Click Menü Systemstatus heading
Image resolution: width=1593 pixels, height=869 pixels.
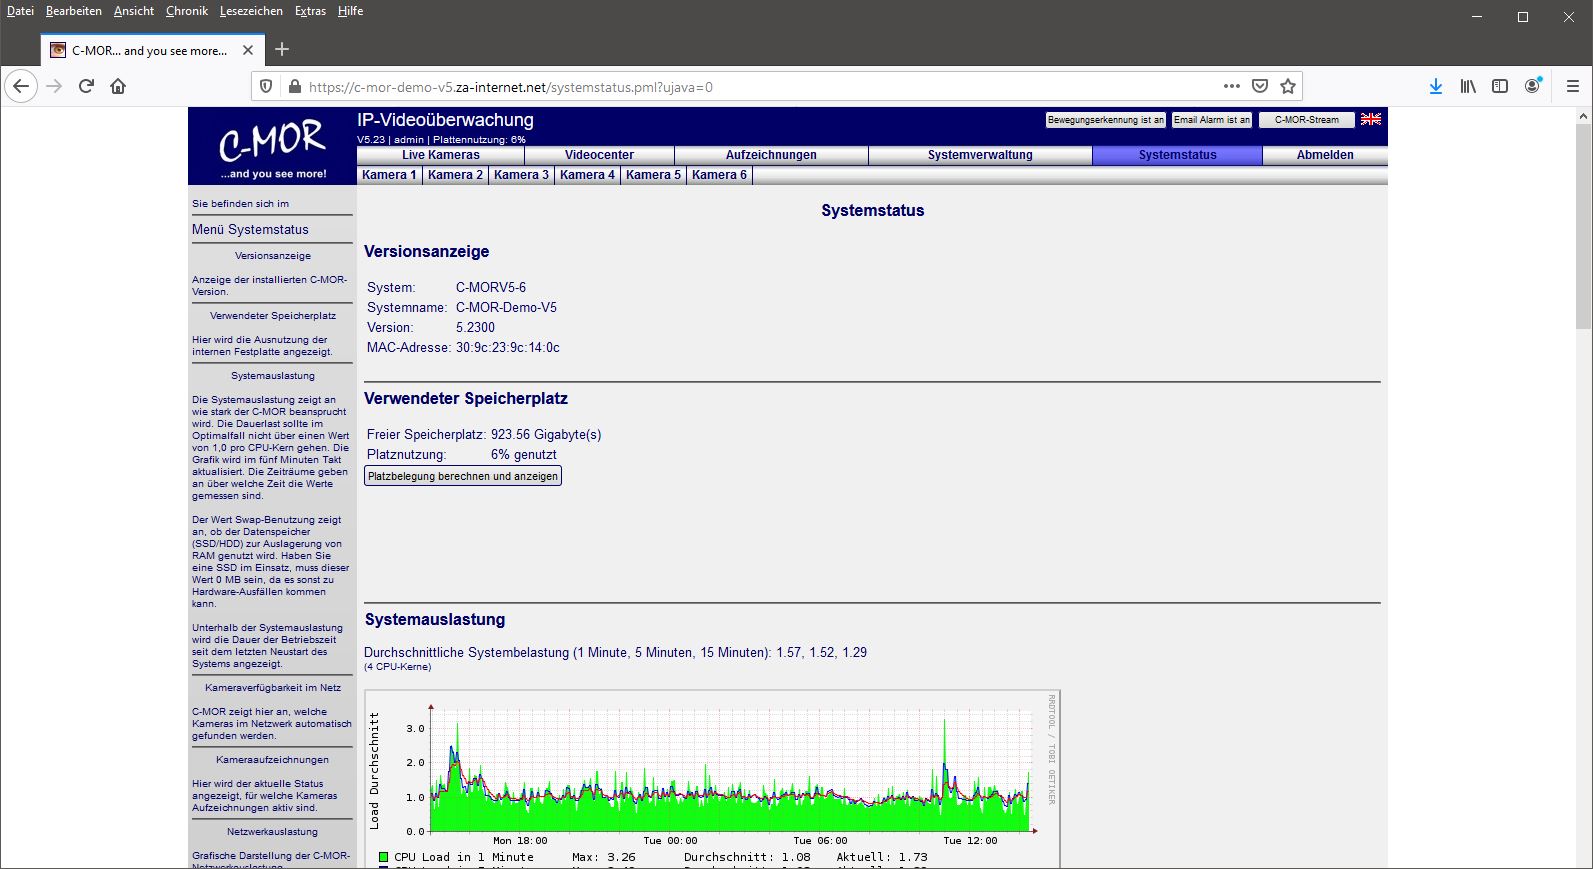250,230
